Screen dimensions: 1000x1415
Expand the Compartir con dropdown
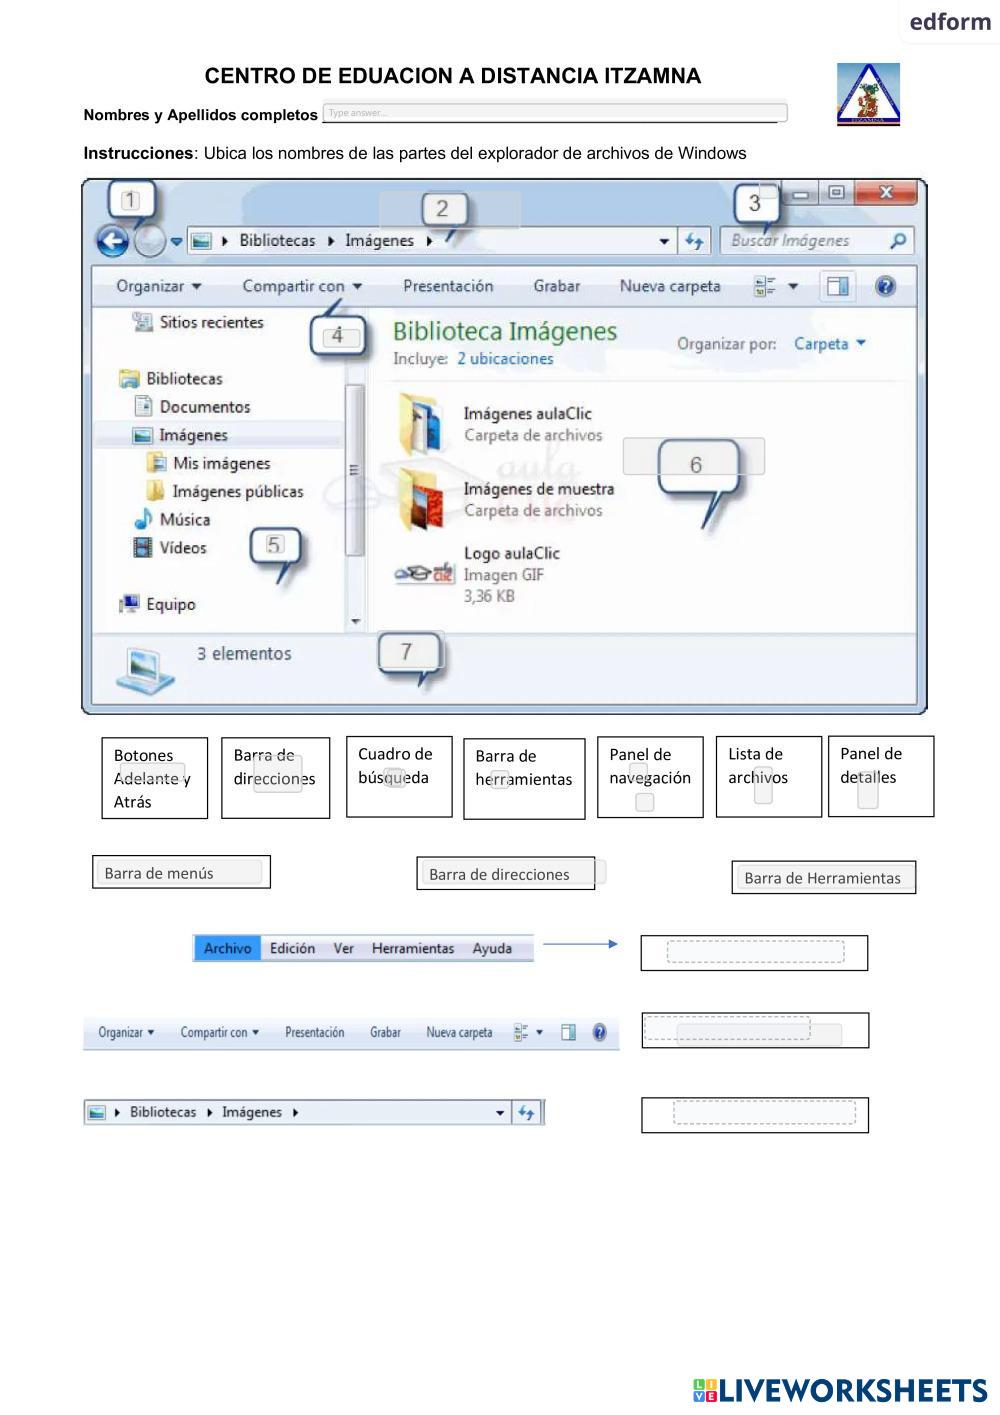coord(301,287)
